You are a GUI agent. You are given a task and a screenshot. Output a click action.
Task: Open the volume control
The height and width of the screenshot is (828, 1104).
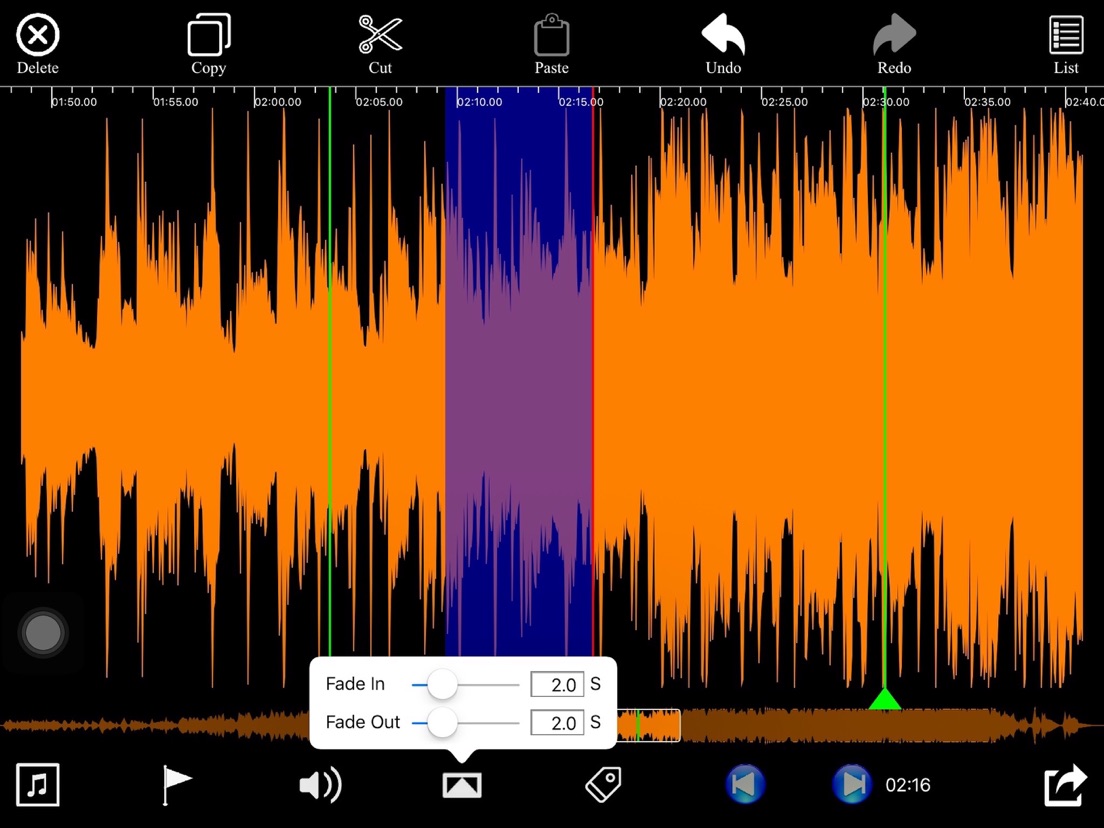[319, 785]
